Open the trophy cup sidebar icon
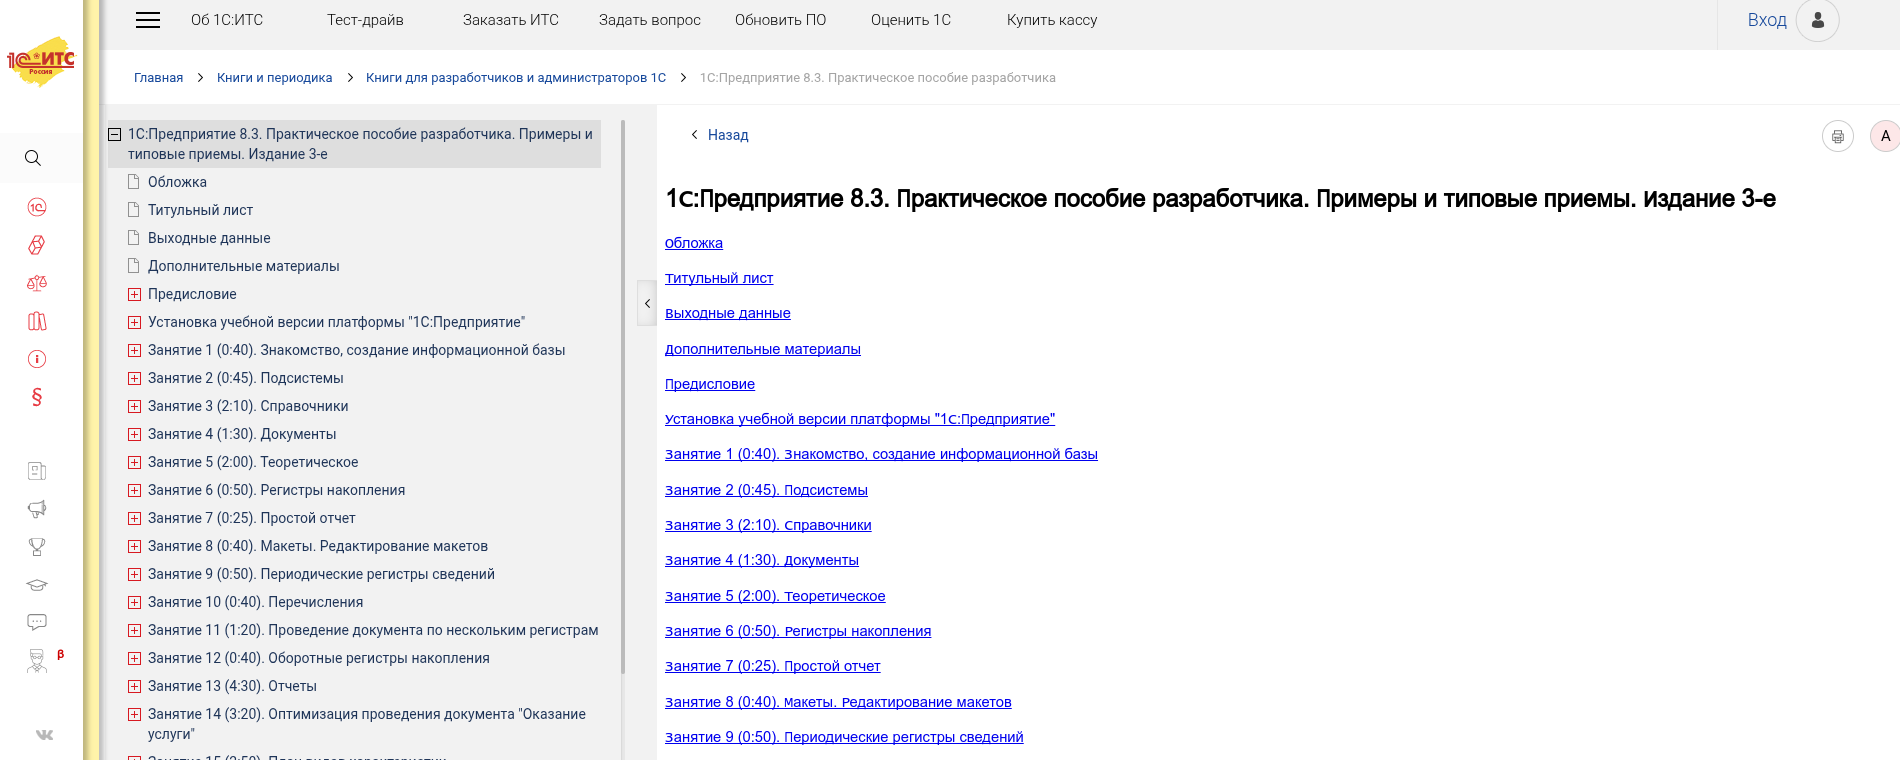This screenshot has width=1900, height=760. coord(37,547)
